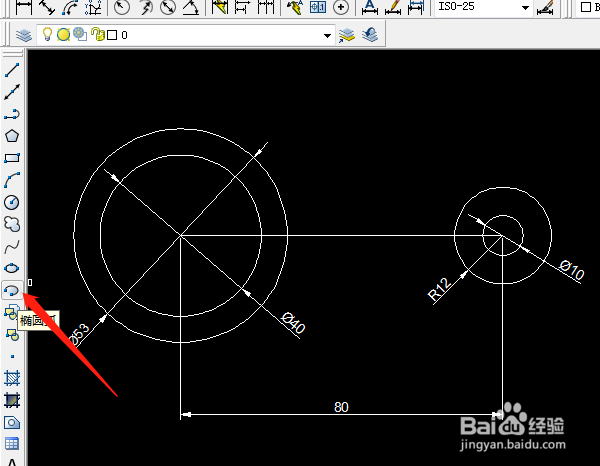Select Angular dimension tool

191,7
